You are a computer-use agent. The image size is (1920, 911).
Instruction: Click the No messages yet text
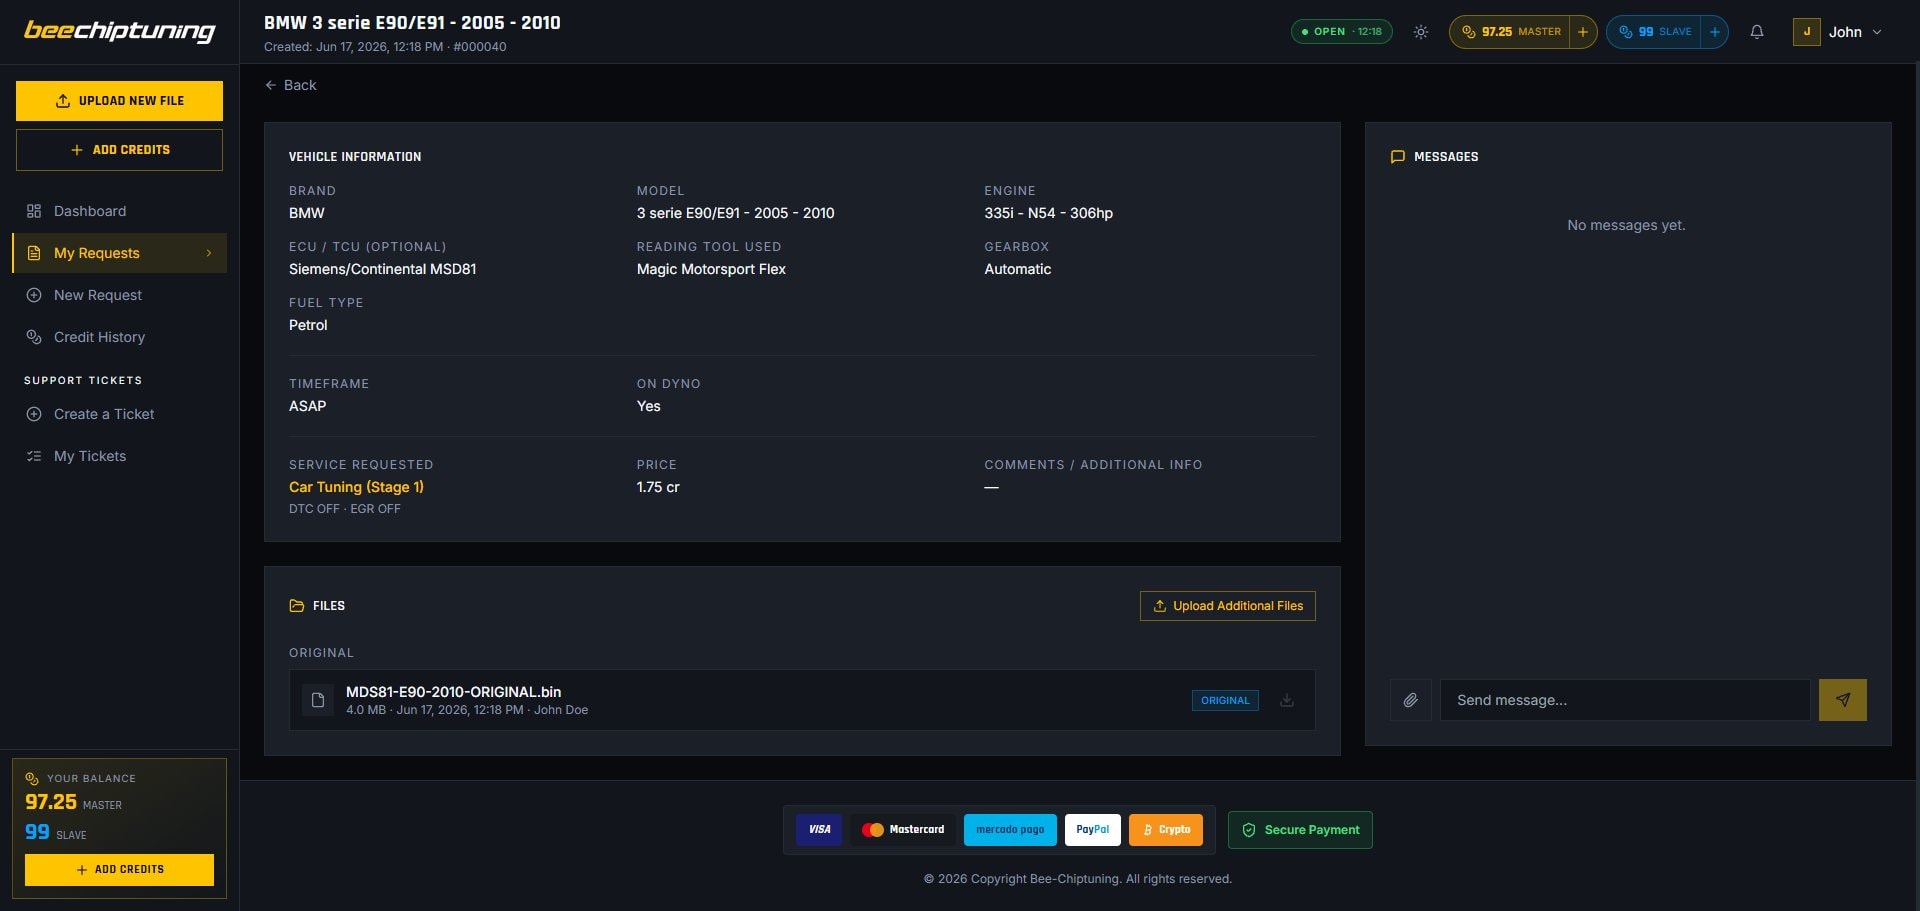pos(1626,225)
